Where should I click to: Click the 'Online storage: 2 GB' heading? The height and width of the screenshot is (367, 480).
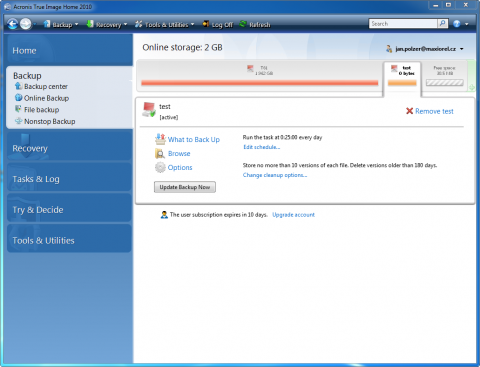pyautogui.click(x=182, y=48)
